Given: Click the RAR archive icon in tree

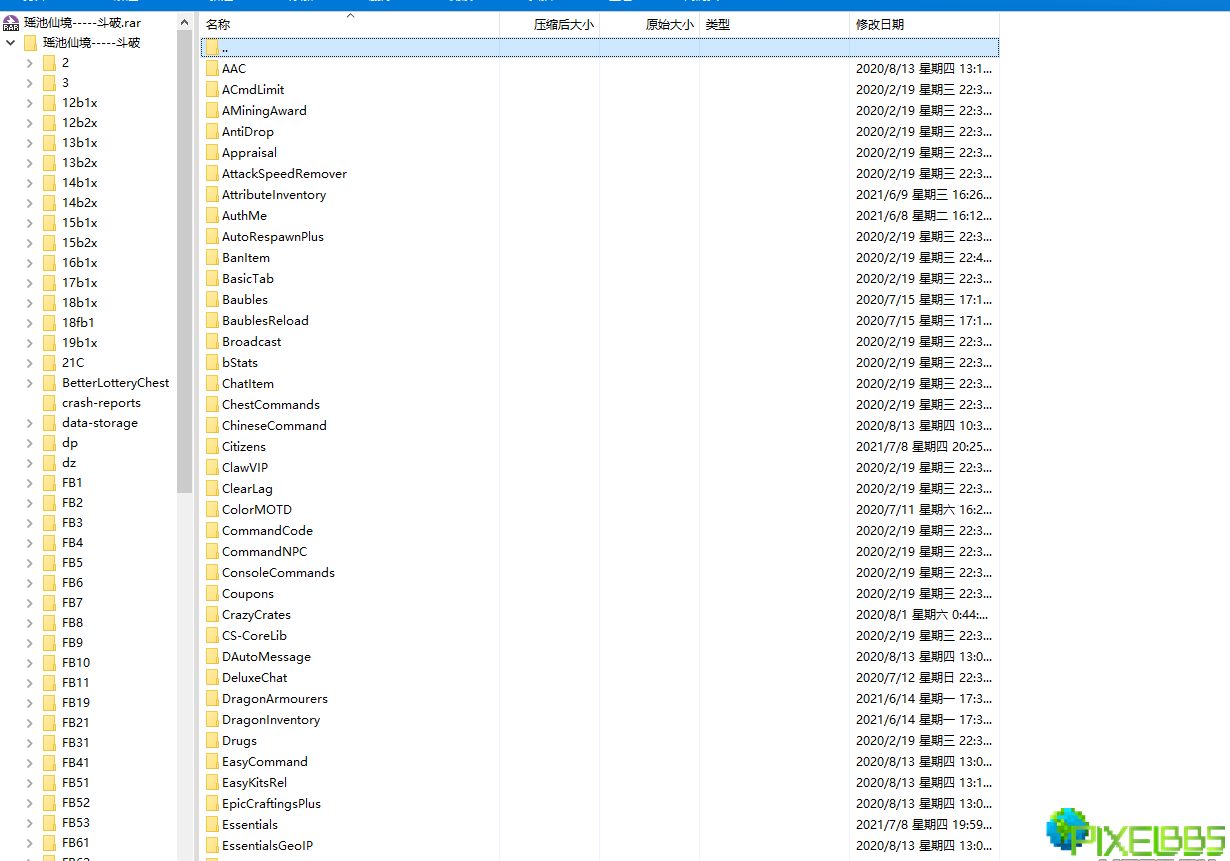Looking at the screenshot, I should click(11, 22).
